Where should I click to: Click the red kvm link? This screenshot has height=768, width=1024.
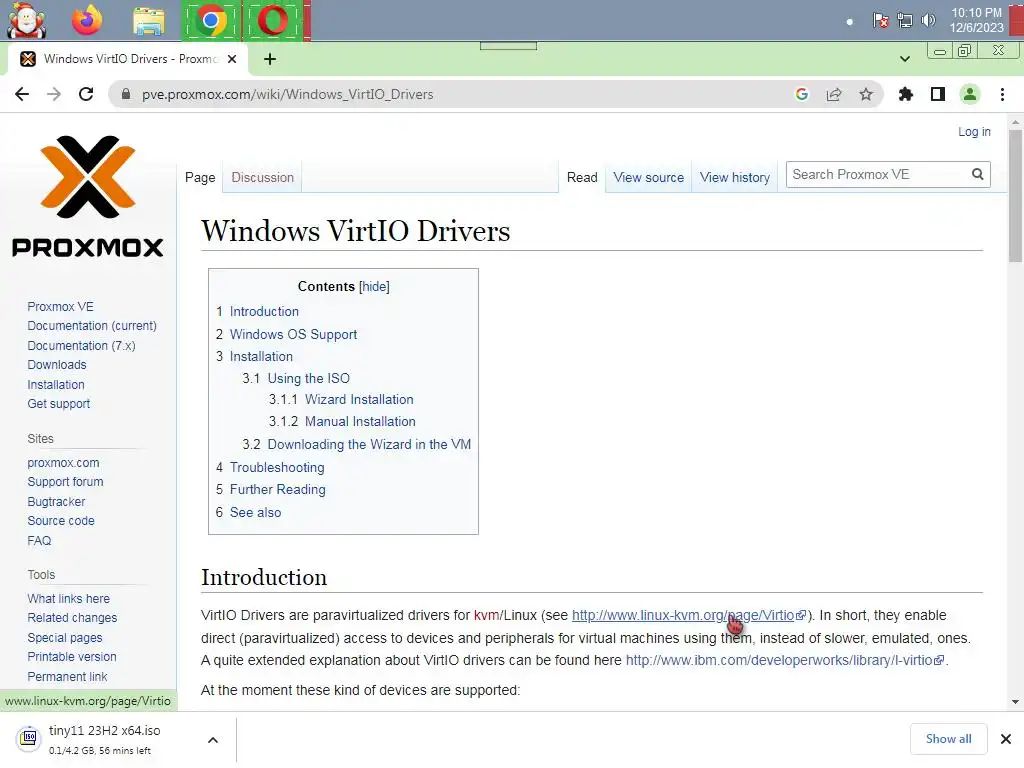coord(486,615)
